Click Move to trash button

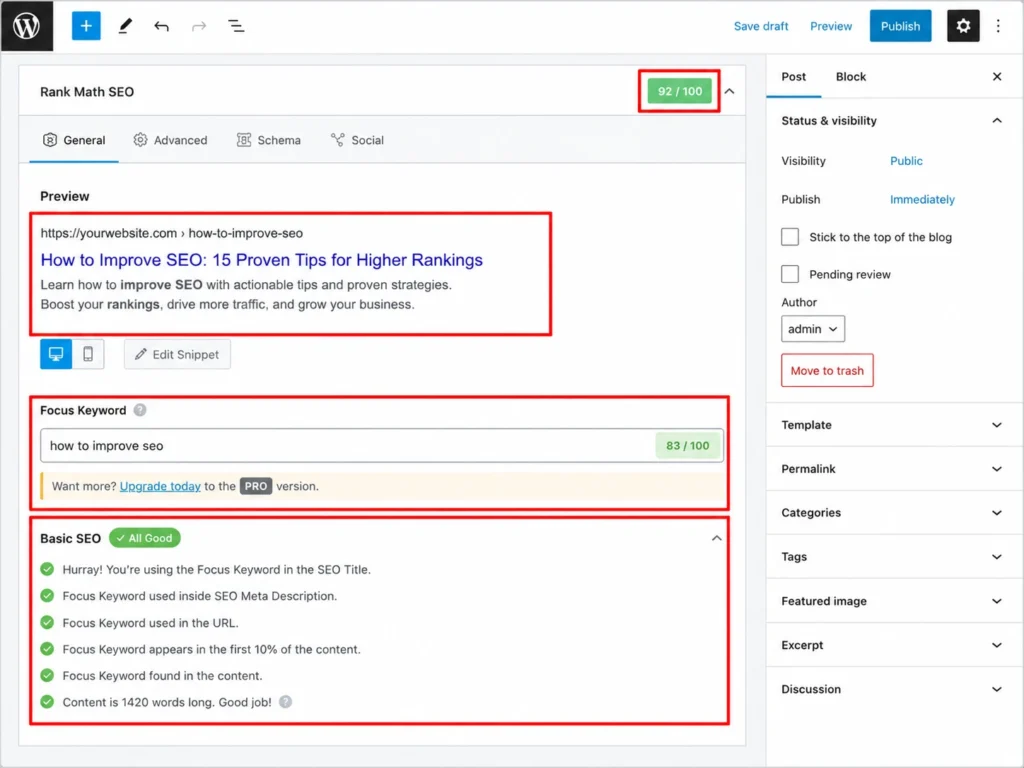[827, 370]
